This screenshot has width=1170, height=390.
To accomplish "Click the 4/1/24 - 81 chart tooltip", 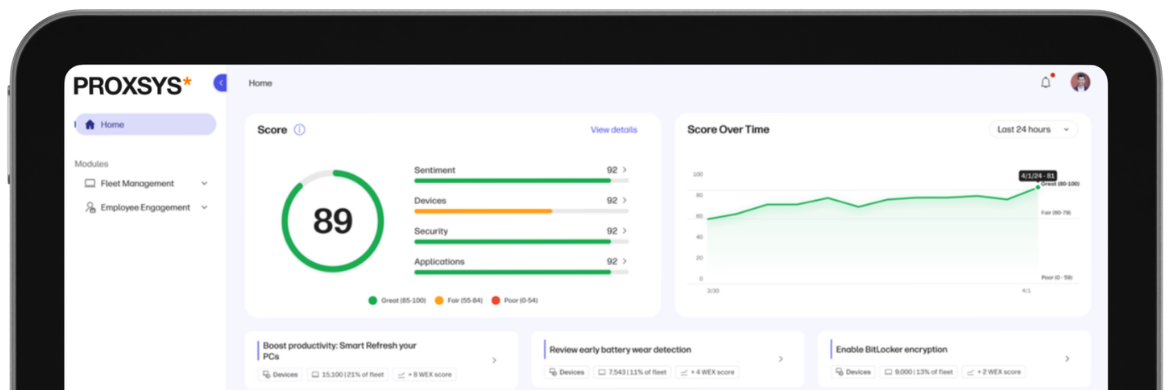I will (1037, 176).
